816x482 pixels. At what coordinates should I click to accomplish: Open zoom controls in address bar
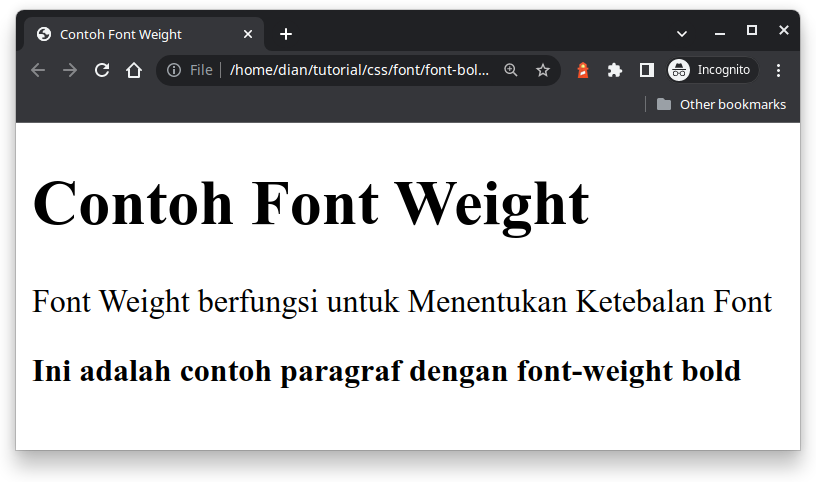pyautogui.click(x=511, y=70)
